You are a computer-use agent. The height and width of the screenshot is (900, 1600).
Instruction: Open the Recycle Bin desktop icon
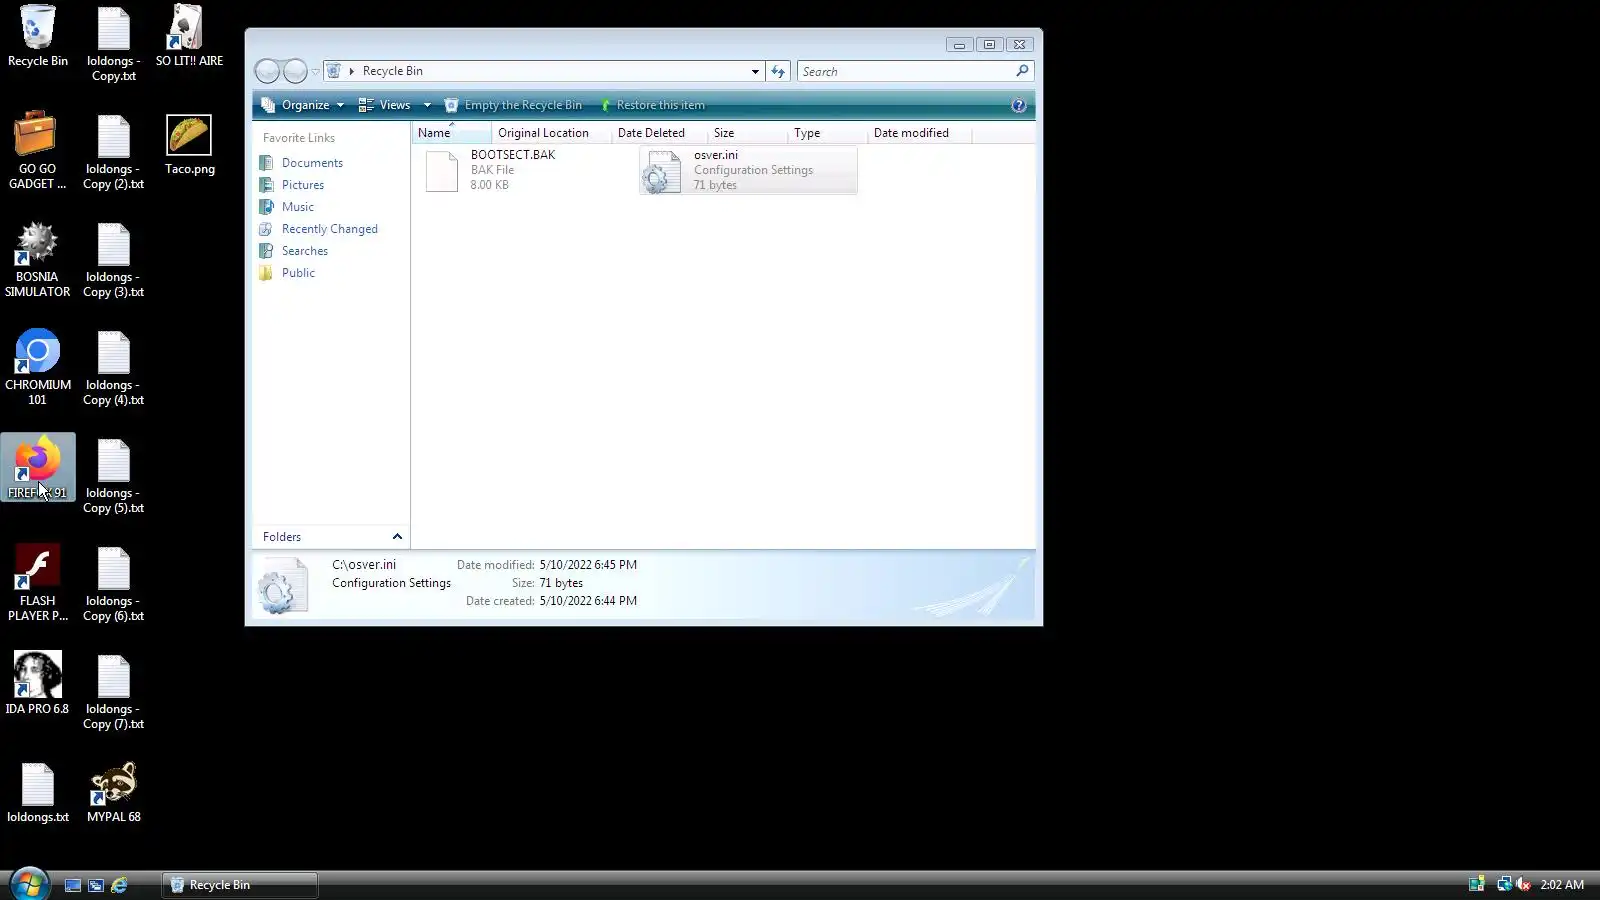pyautogui.click(x=38, y=37)
